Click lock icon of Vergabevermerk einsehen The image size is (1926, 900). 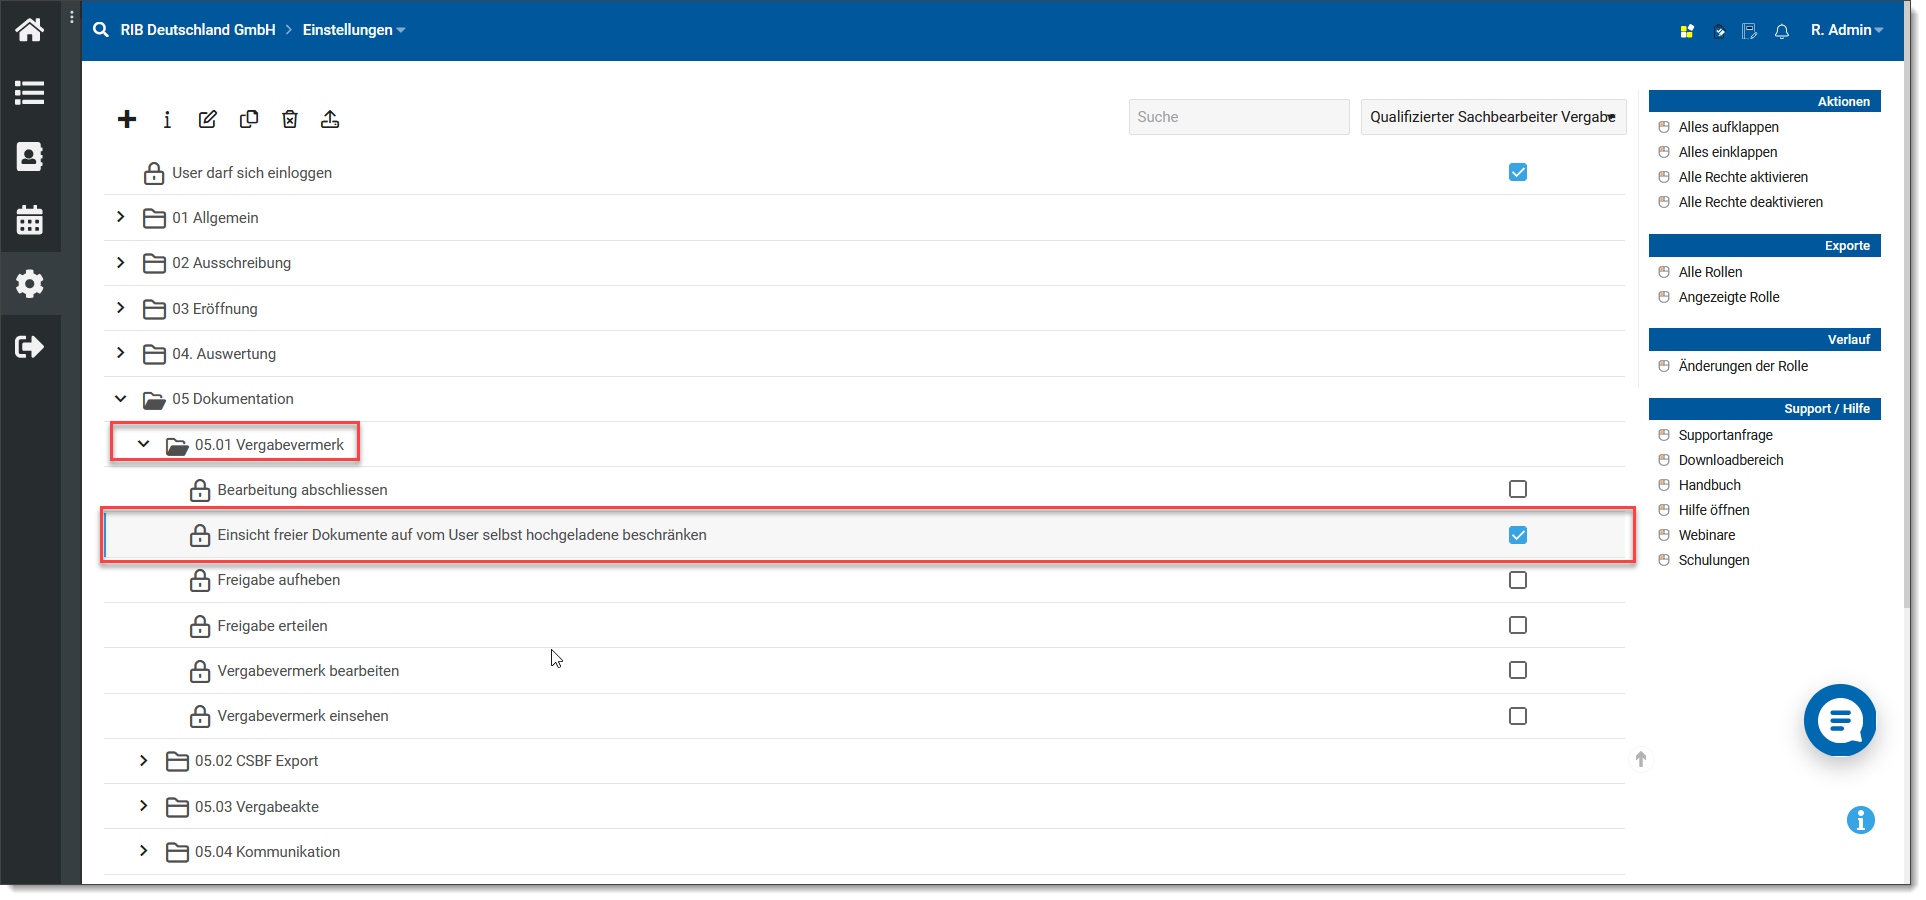coord(200,716)
